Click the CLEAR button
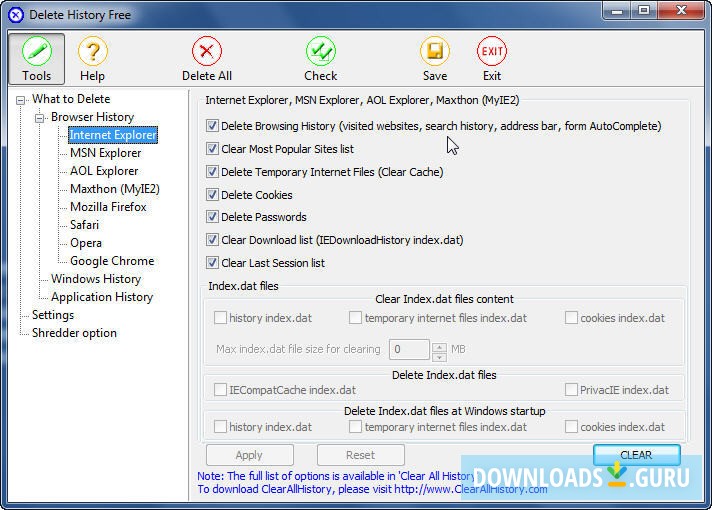The width and height of the screenshot is (712, 510). pyautogui.click(x=637, y=455)
